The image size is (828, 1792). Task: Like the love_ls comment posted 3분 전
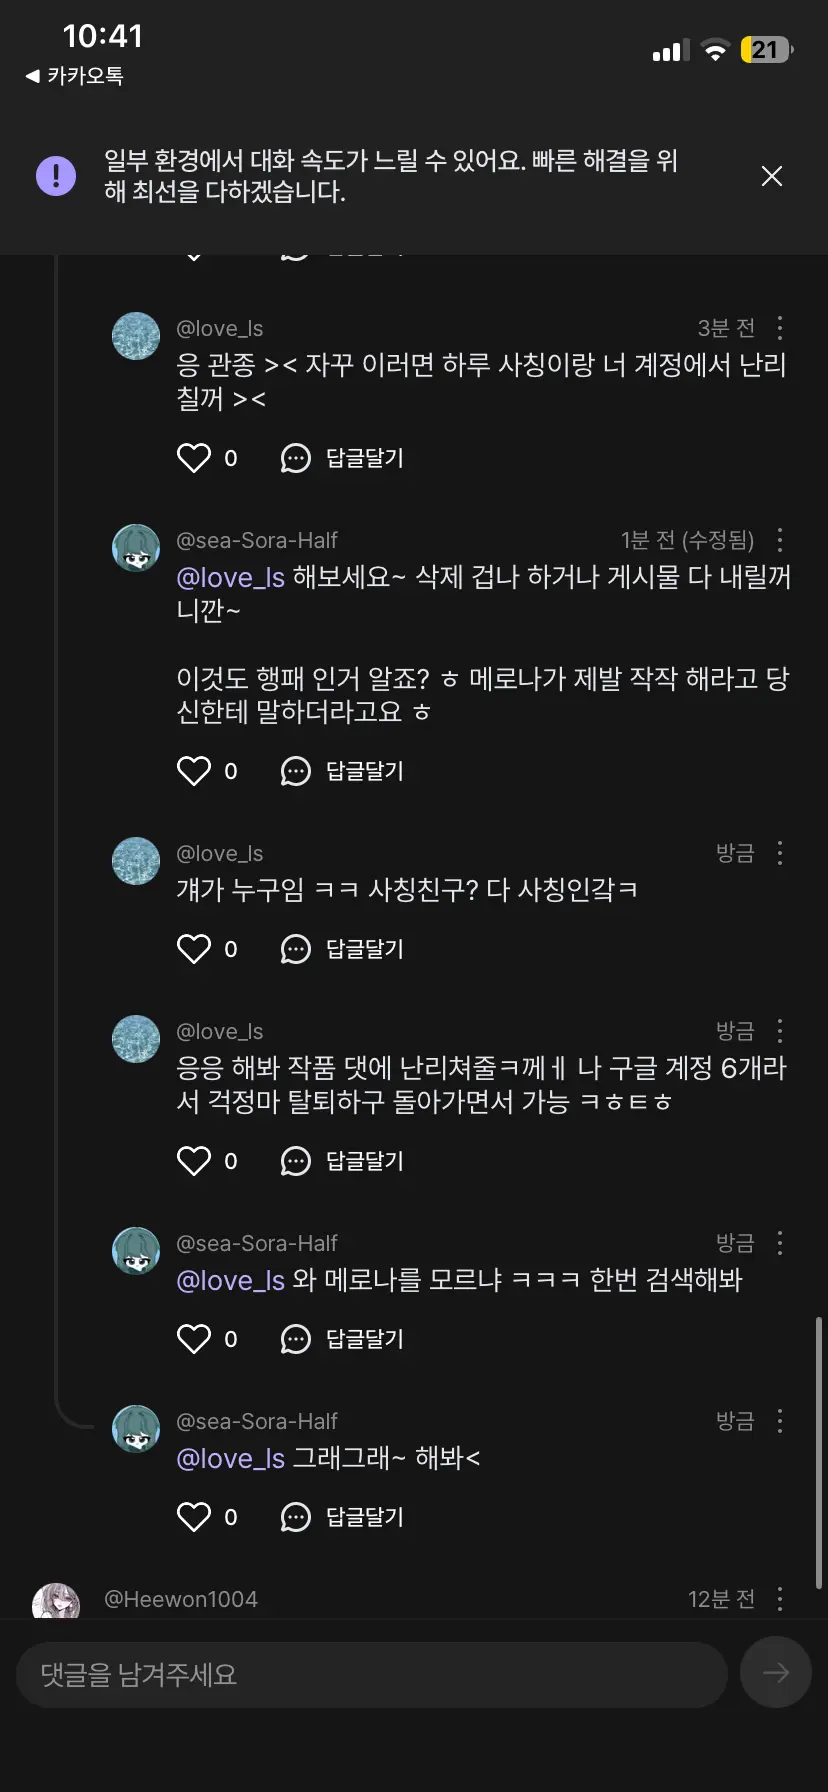[x=194, y=458]
